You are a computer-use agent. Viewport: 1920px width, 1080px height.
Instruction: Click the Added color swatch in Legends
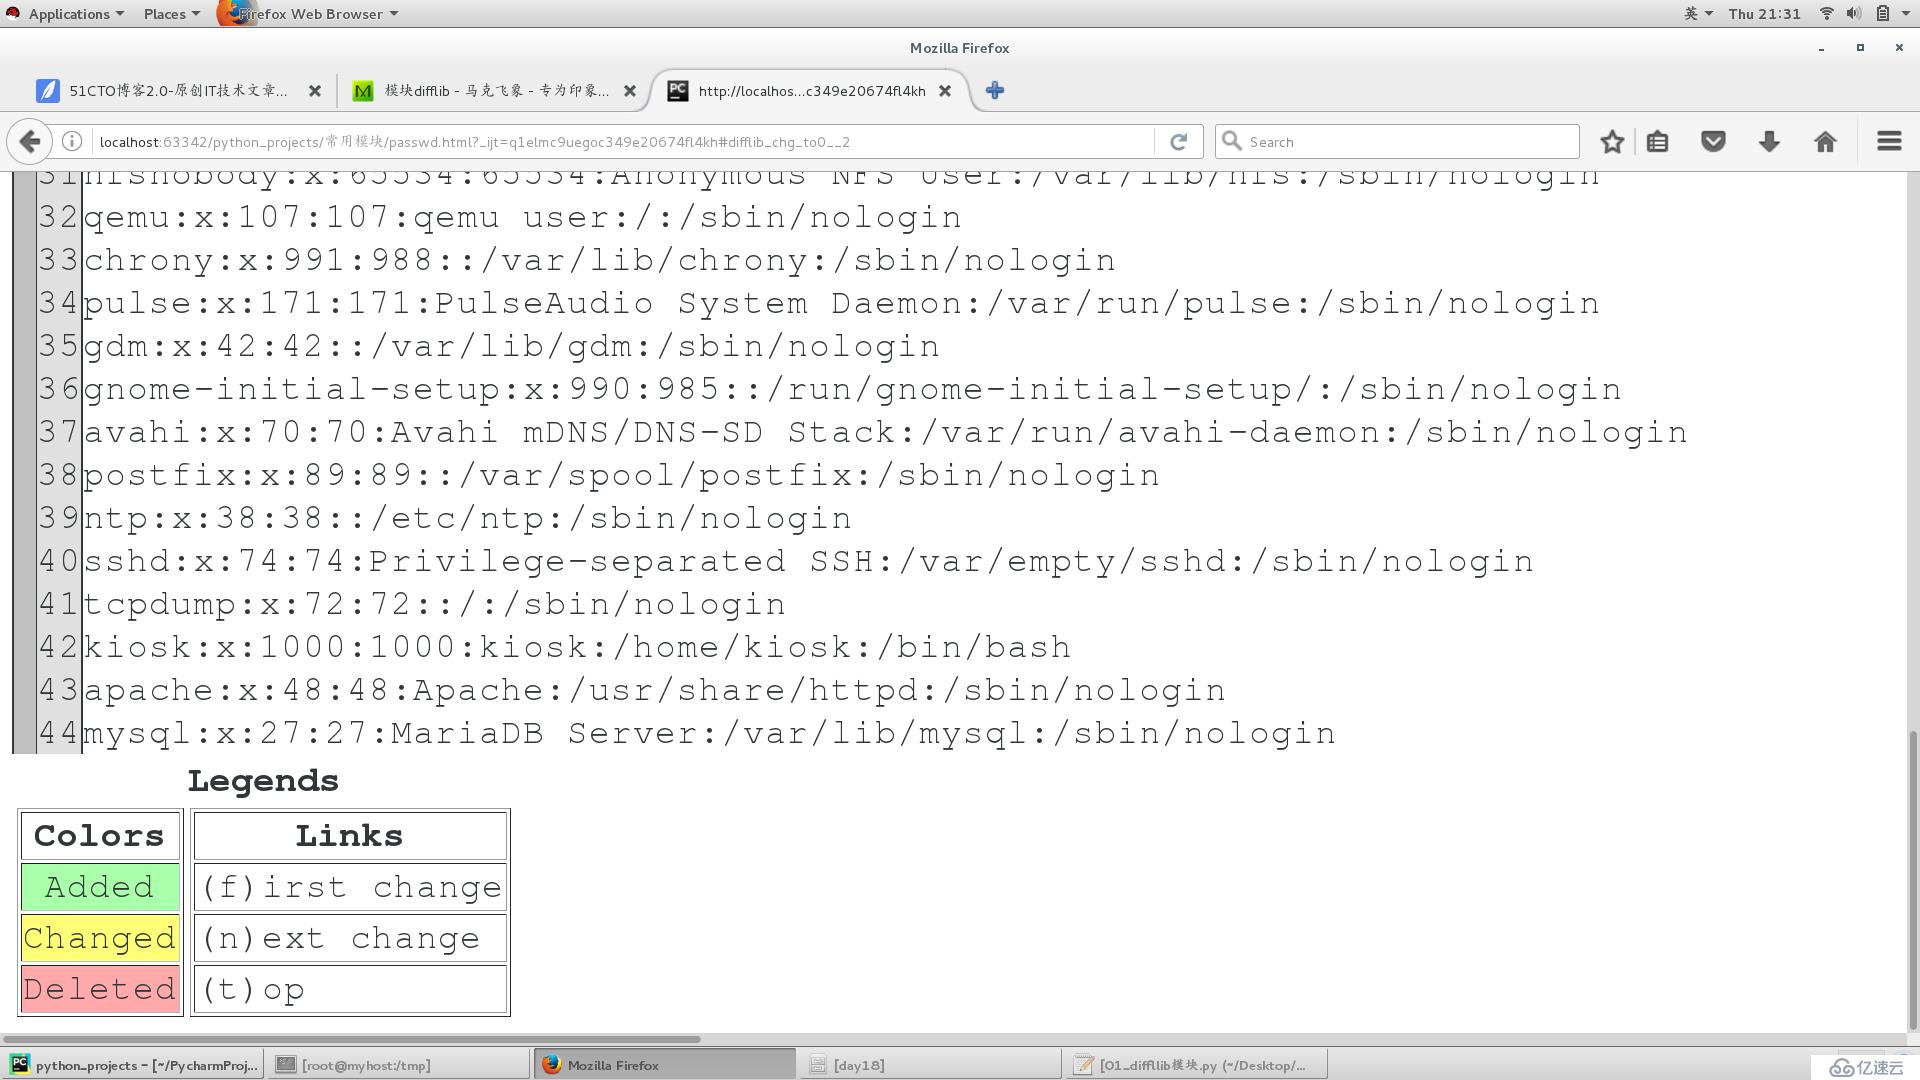point(99,887)
